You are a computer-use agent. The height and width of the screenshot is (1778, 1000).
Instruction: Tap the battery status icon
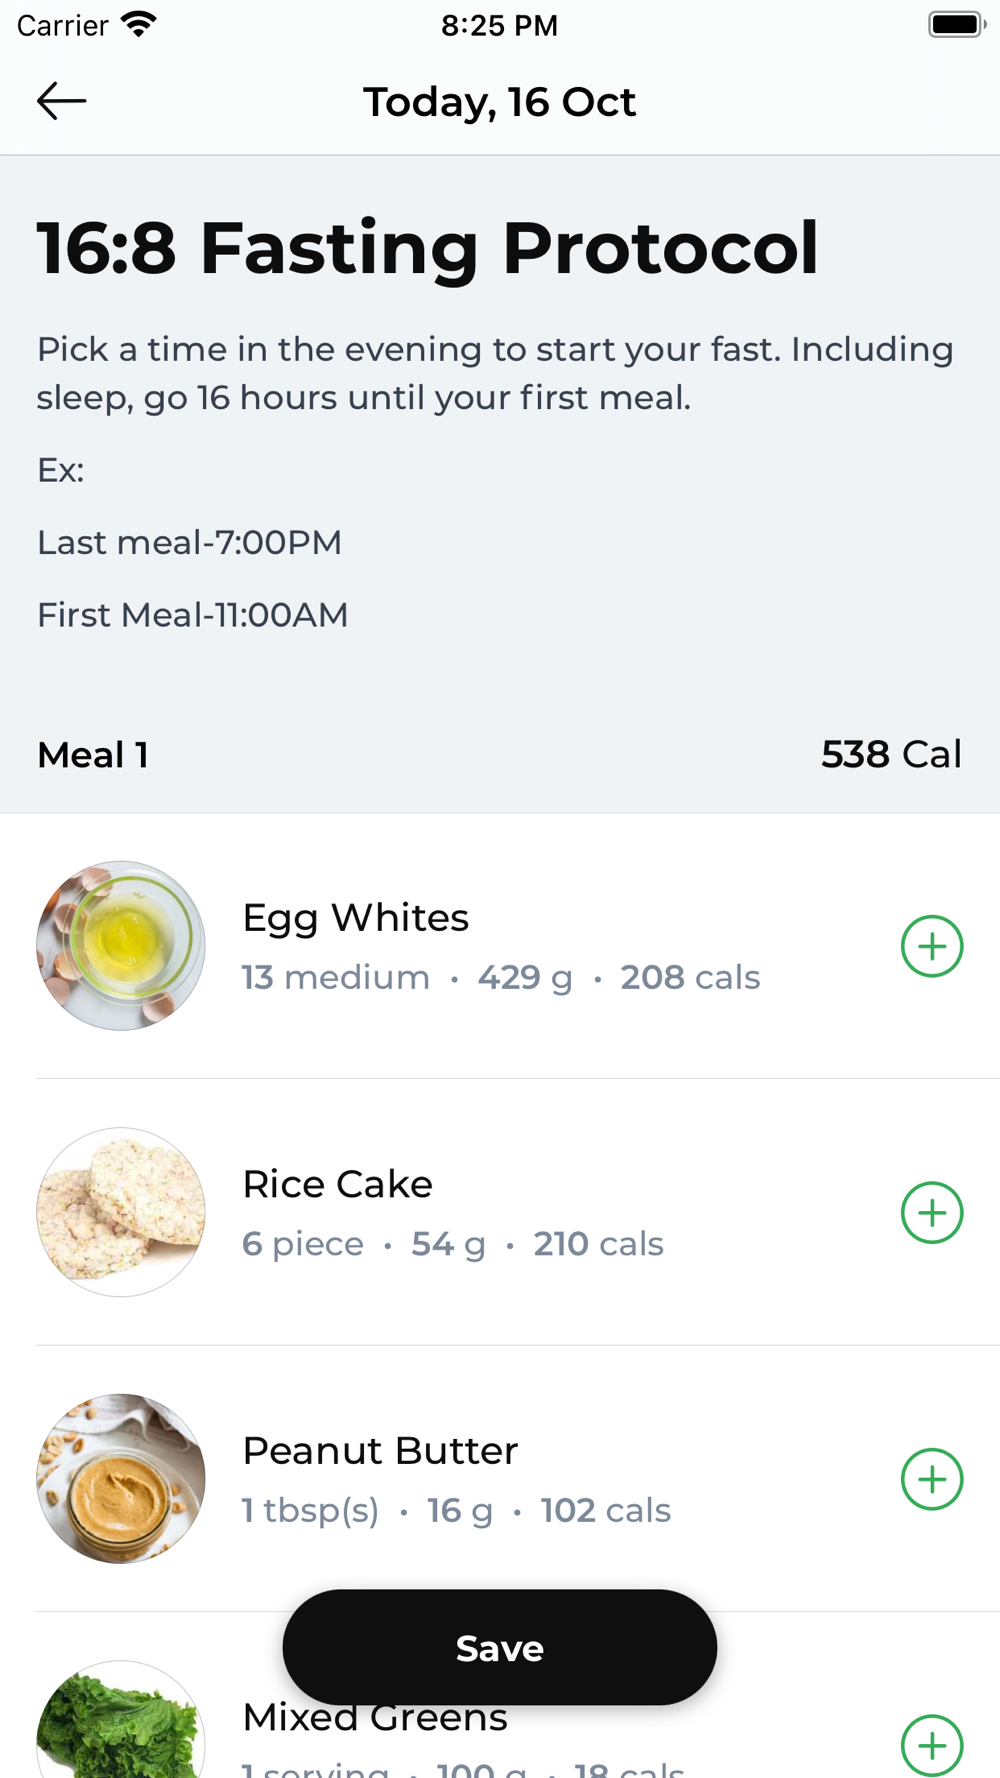point(957,24)
